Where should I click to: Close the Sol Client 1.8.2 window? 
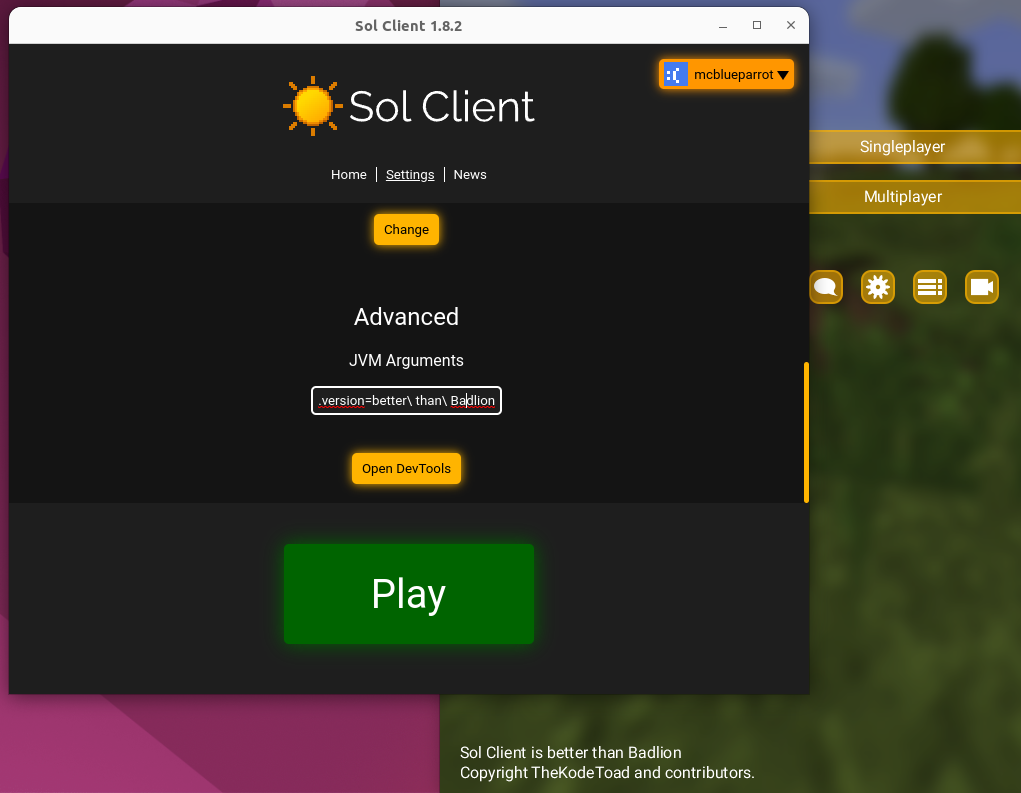pos(790,25)
